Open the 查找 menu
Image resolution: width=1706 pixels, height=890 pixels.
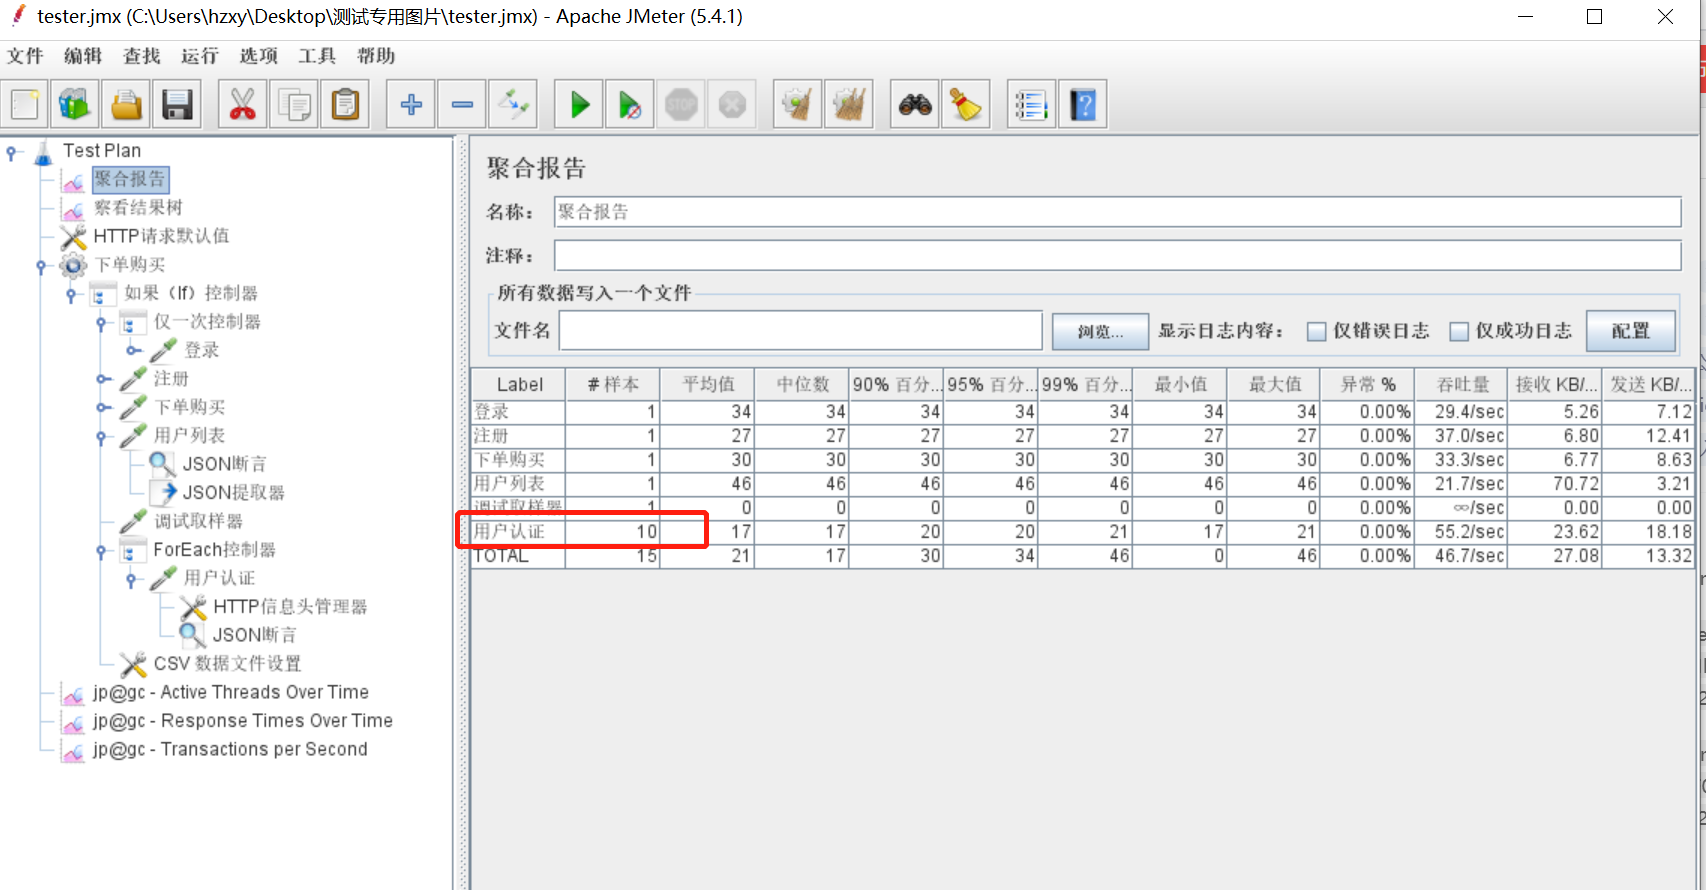142,56
